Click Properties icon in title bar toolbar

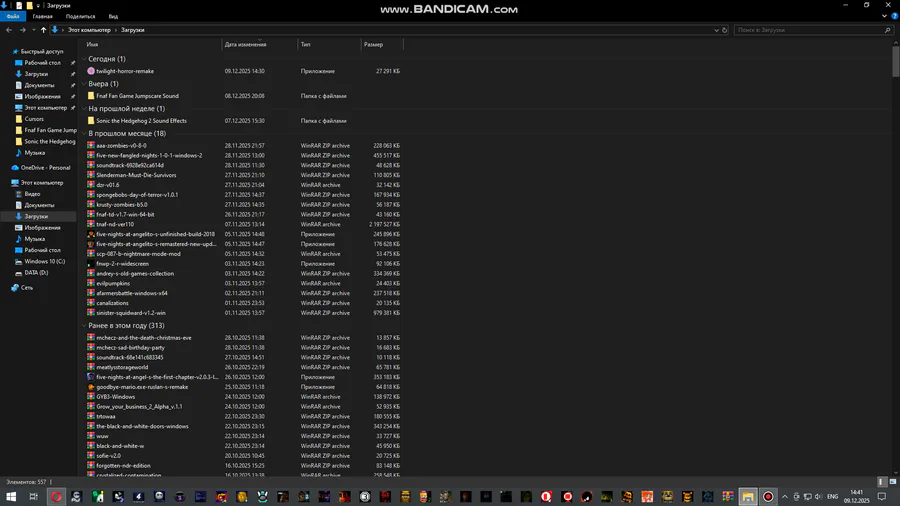[19, 5]
